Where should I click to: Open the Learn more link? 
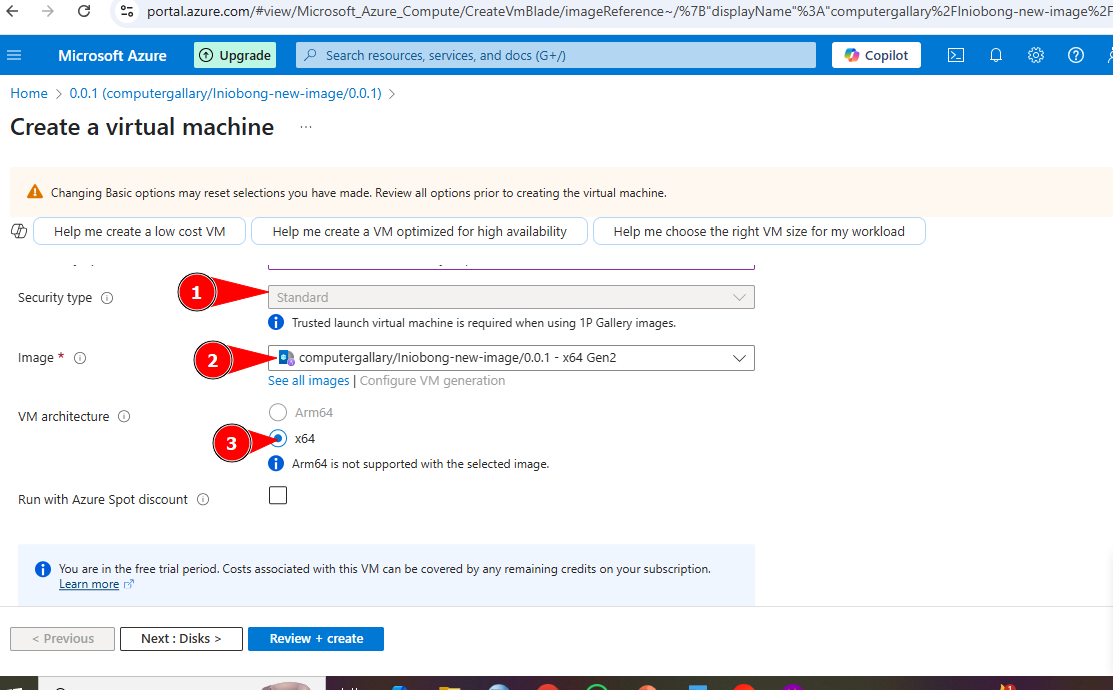(x=89, y=584)
